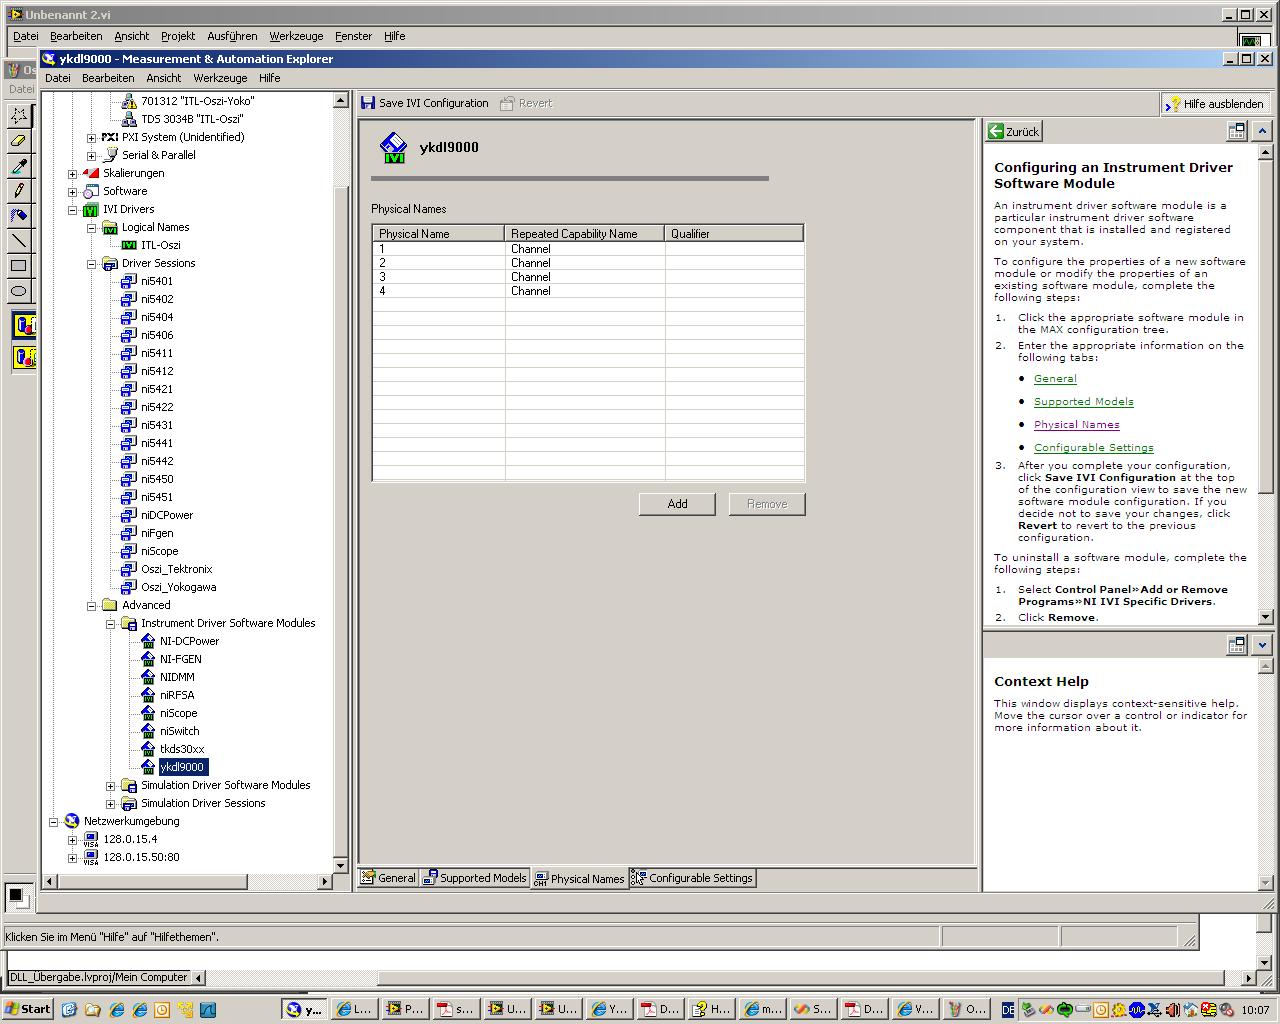Collapse the Netzwerkumgebung node

coord(53,822)
